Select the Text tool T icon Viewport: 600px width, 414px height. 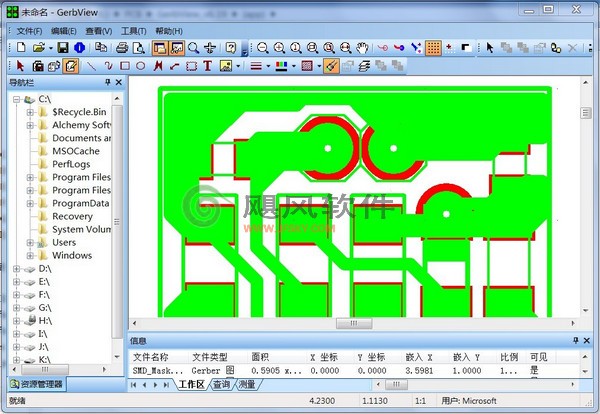(207, 66)
